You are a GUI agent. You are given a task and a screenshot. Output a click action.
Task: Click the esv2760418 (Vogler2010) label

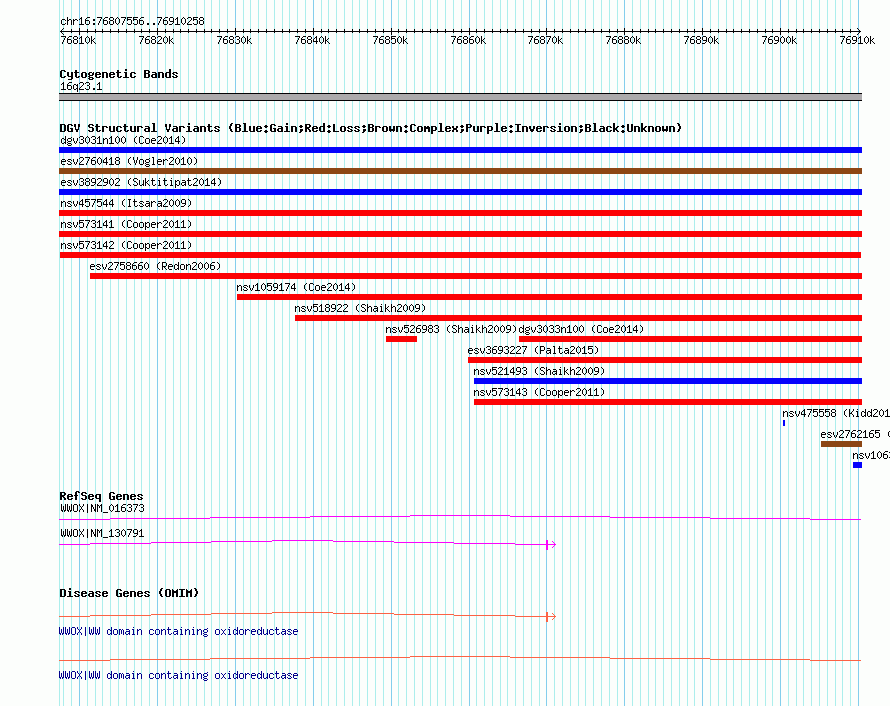click(129, 161)
